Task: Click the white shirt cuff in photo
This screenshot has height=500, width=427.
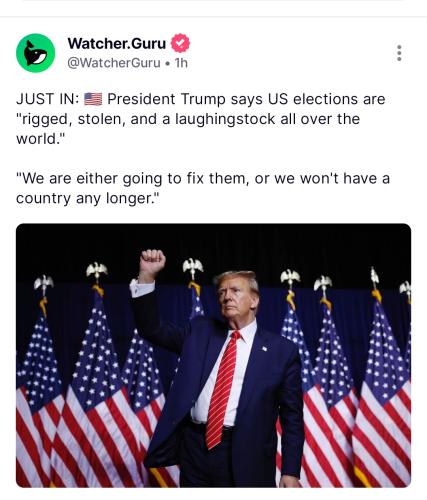Action: click(x=143, y=289)
